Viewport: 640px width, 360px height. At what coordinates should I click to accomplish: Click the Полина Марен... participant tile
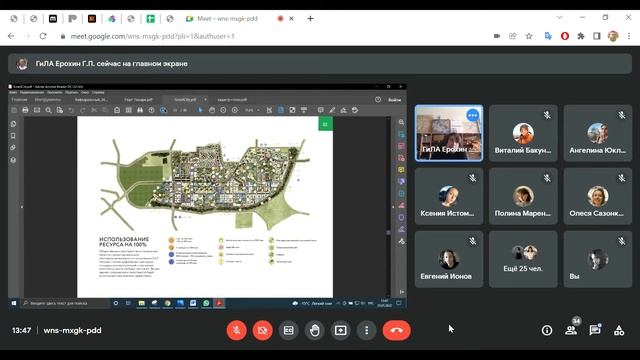(x=523, y=196)
